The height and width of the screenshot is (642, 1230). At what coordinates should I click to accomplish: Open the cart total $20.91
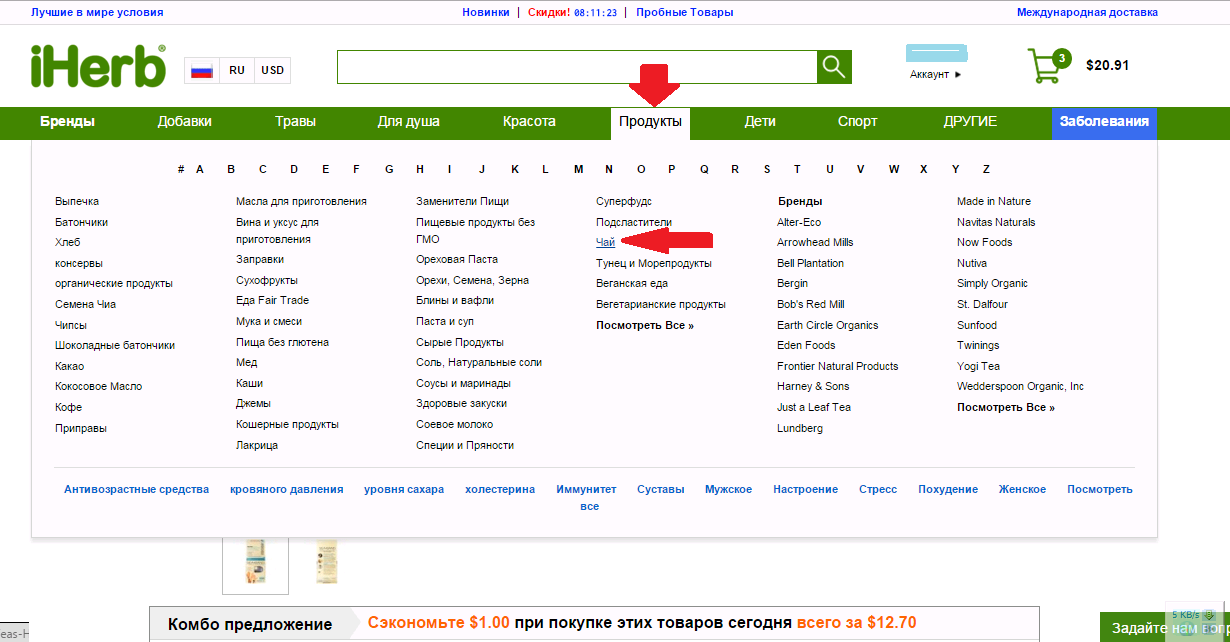click(x=1107, y=65)
